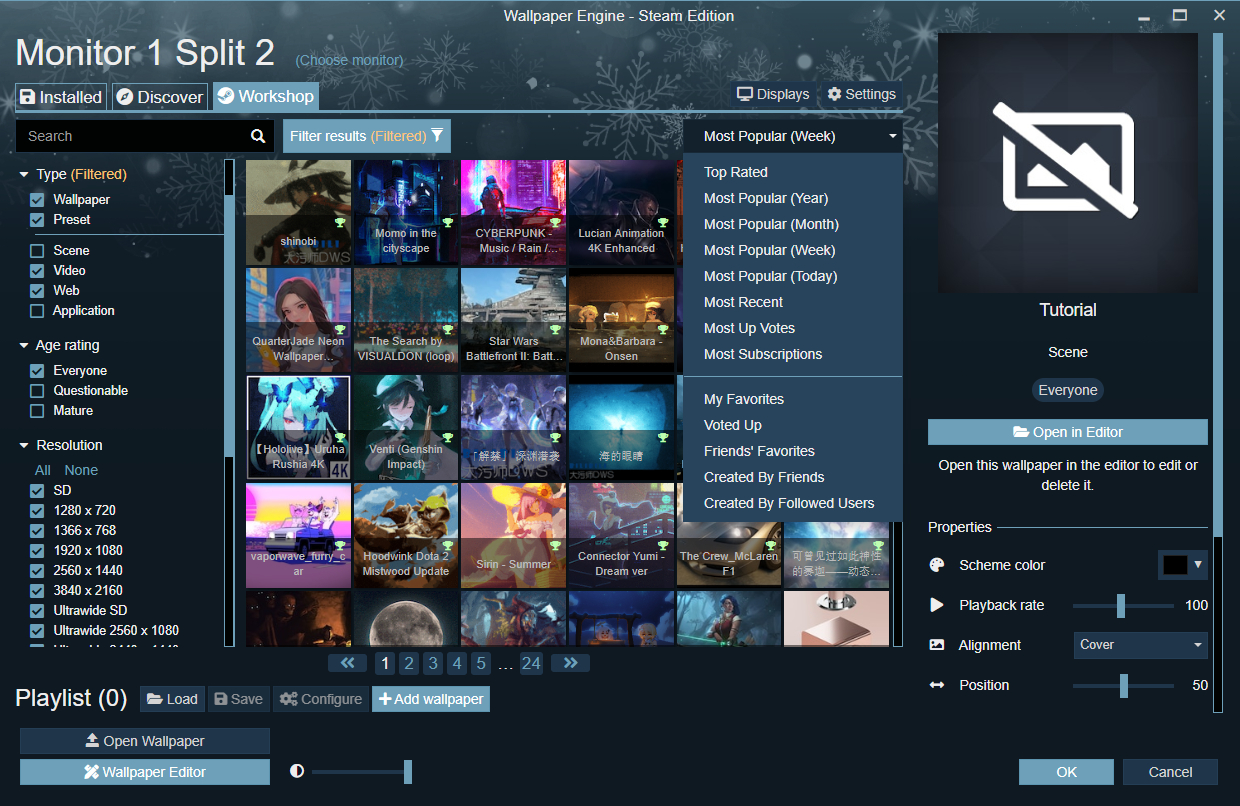Open the Alignment Cover dropdown

(x=1141, y=645)
